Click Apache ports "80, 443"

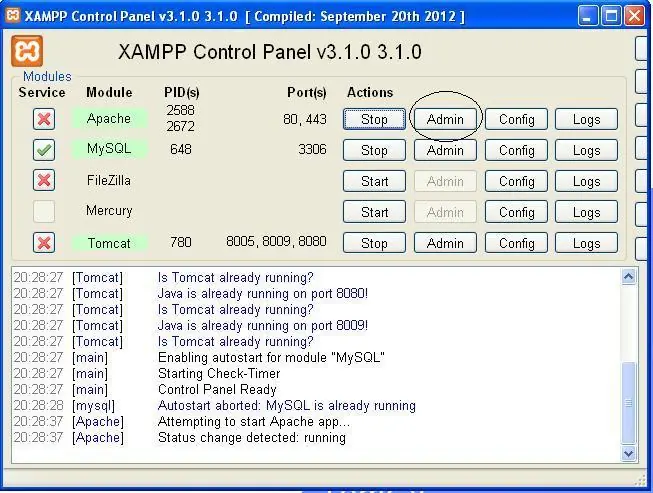[x=305, y=120]
